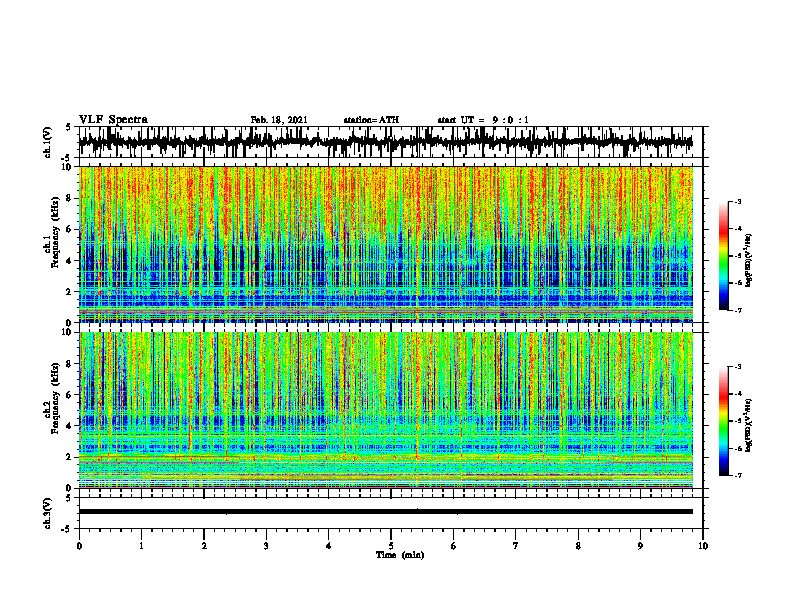The width and height of the screenshot is (792, 612).
Task: Click the '5' volt tick of ch.3(V) axis
Action: [x=68, y=498]
